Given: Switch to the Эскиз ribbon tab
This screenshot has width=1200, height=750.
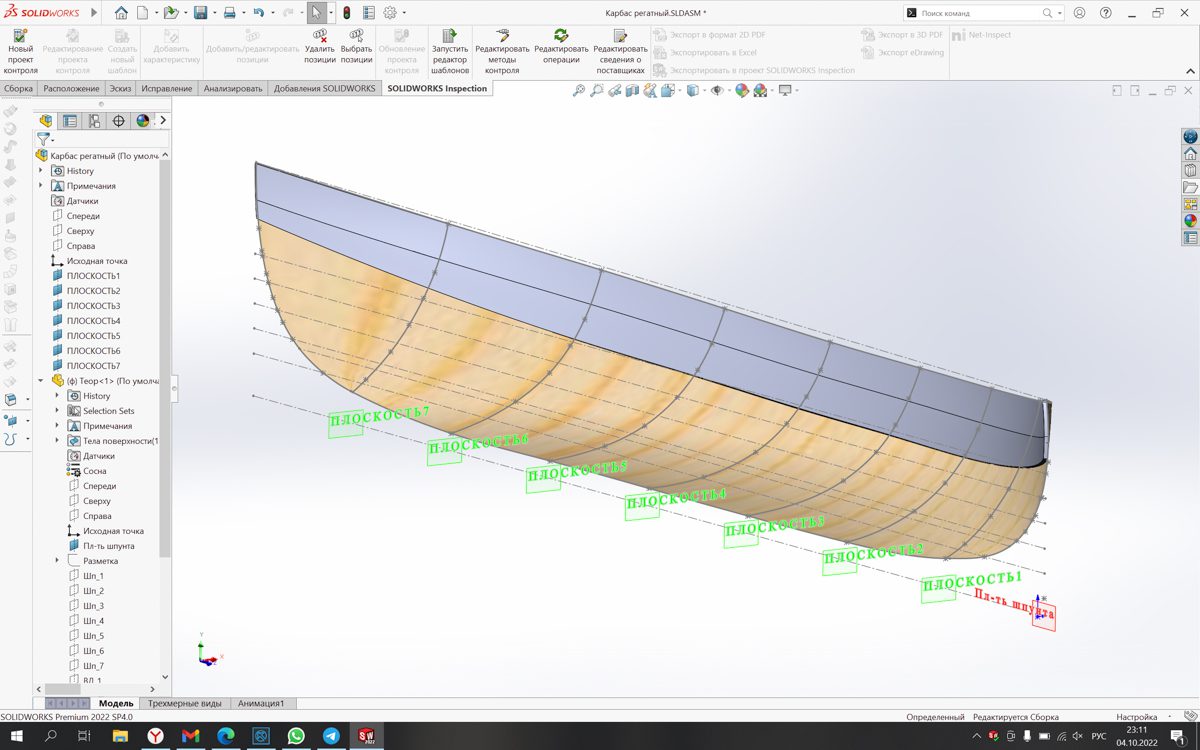Looking at the screenshot, I should (120, 88).
